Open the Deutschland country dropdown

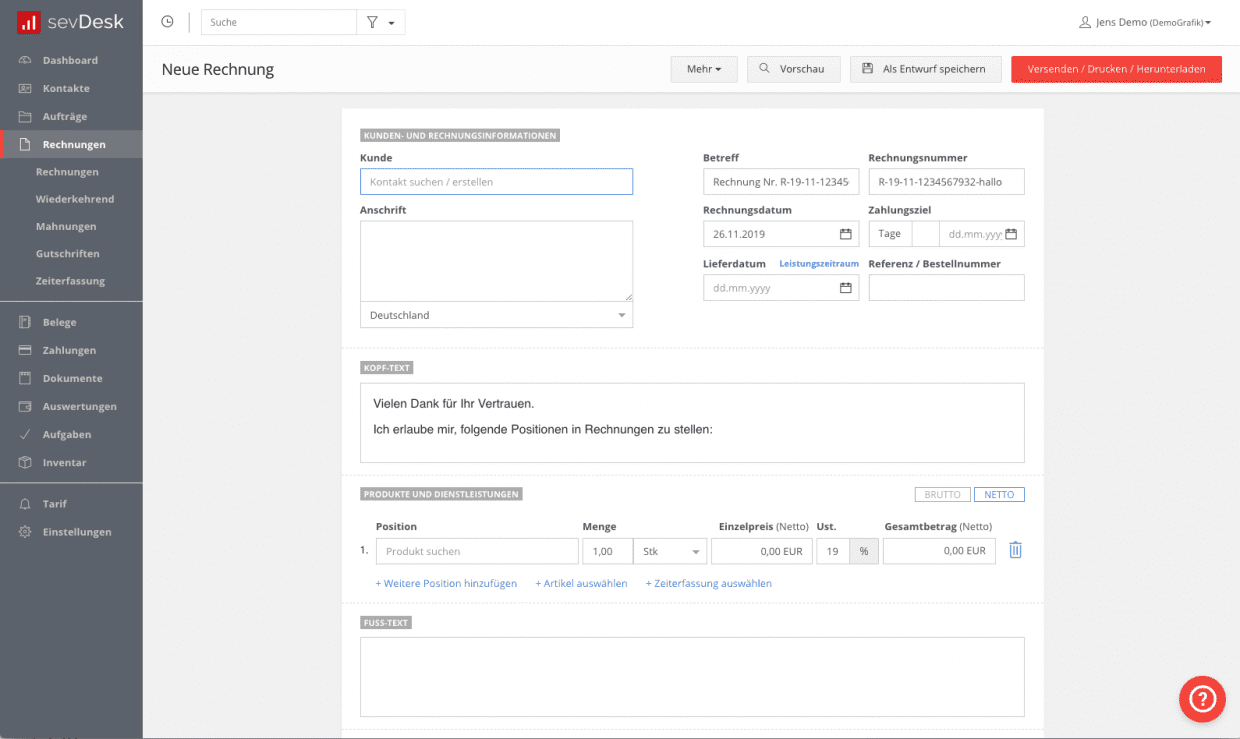(496, 315)
